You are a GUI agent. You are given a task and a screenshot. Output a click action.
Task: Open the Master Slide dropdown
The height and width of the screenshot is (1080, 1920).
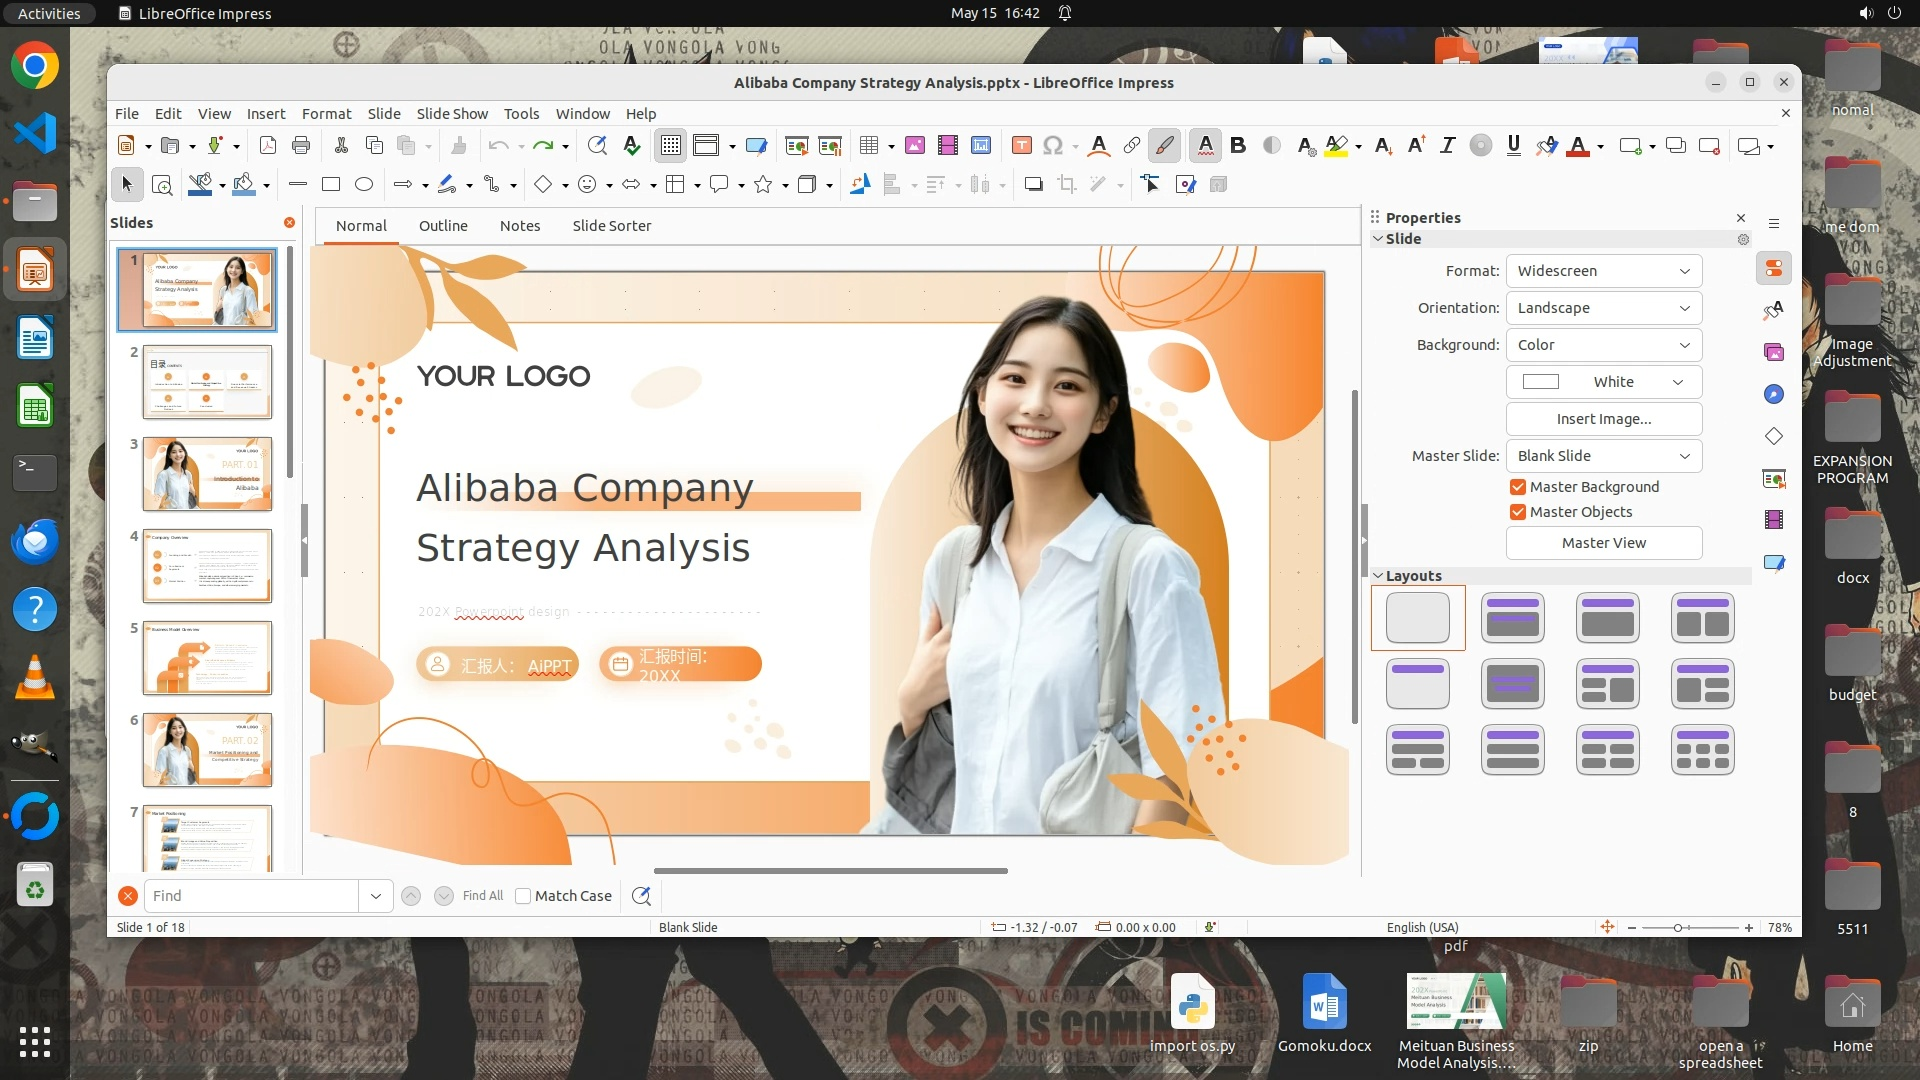[1603, 456]
